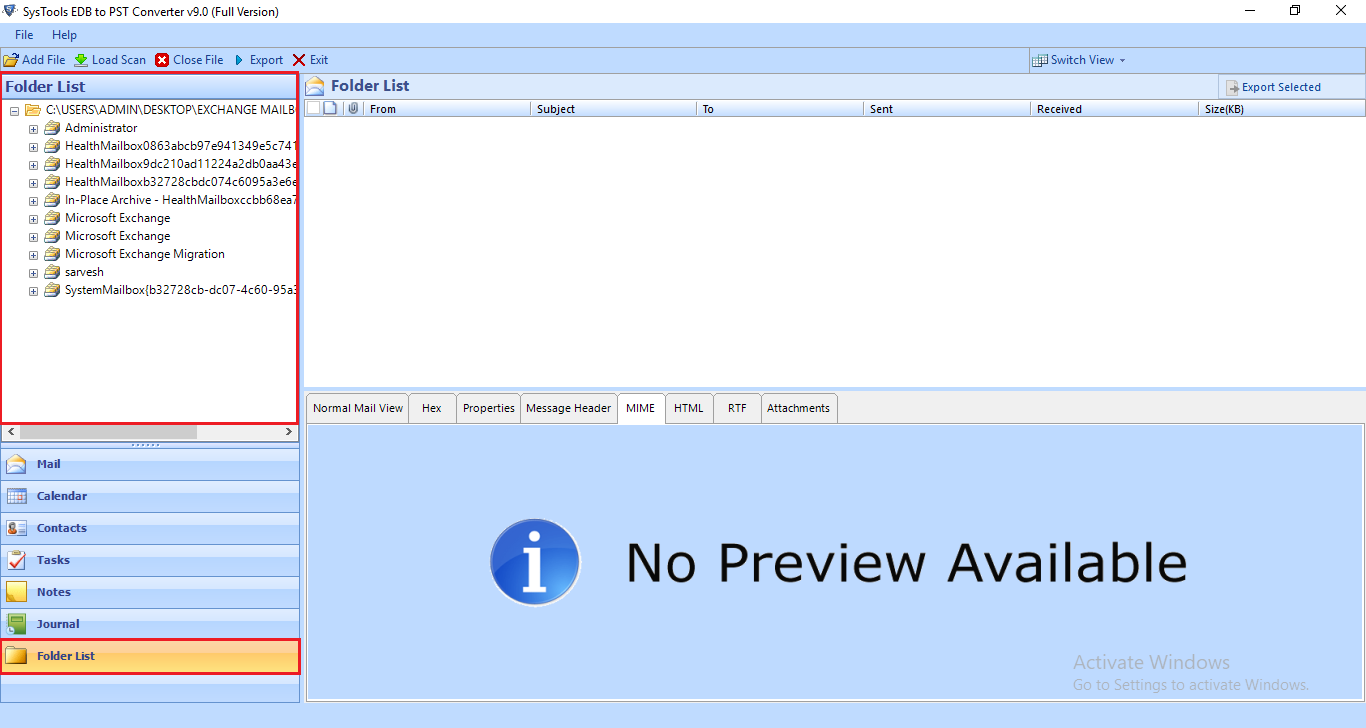
Task: Click the root EXCHANGE MAILB folder icon
Action: point(33,110)
